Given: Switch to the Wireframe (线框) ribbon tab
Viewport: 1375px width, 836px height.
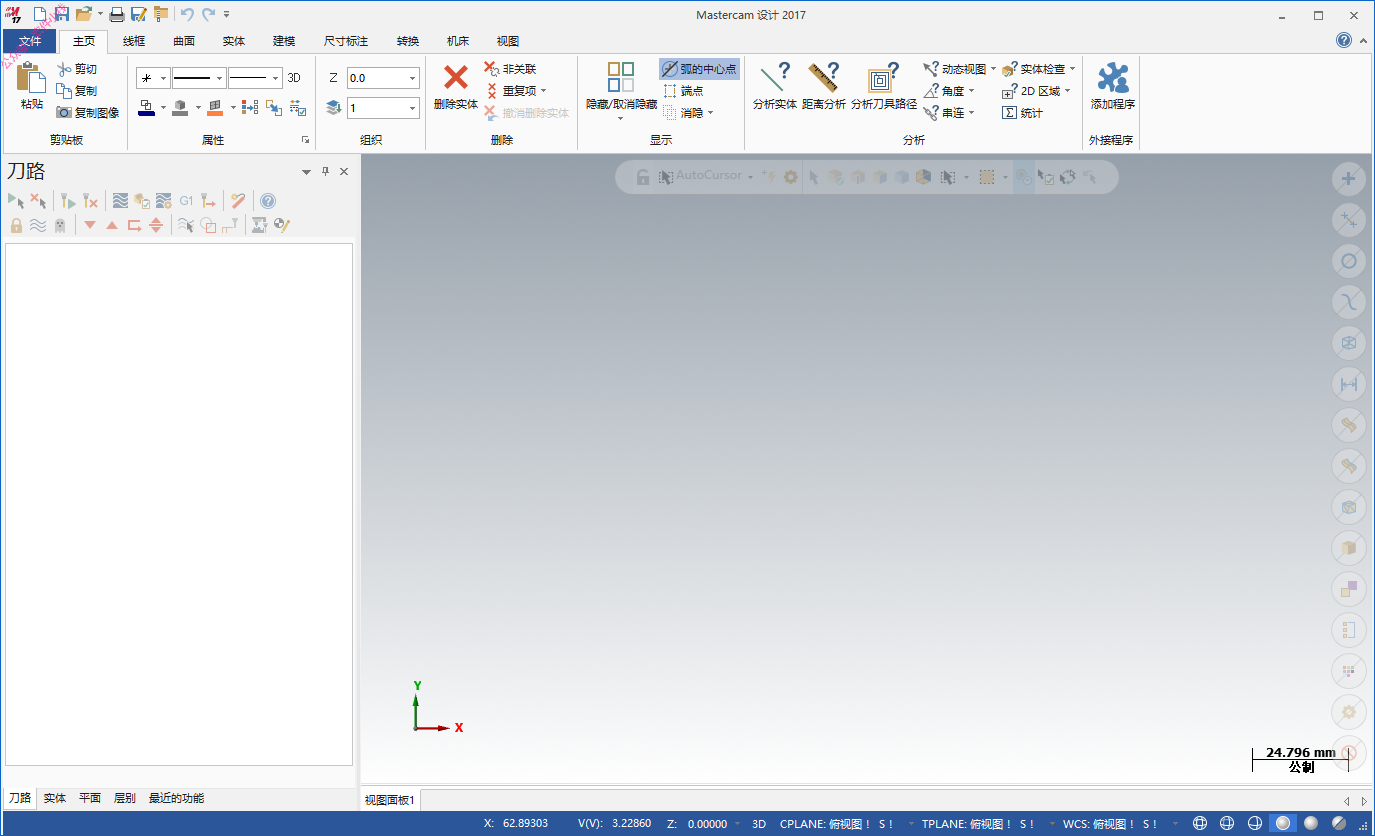Looking at the screenshot, I should tap(134, 41).
